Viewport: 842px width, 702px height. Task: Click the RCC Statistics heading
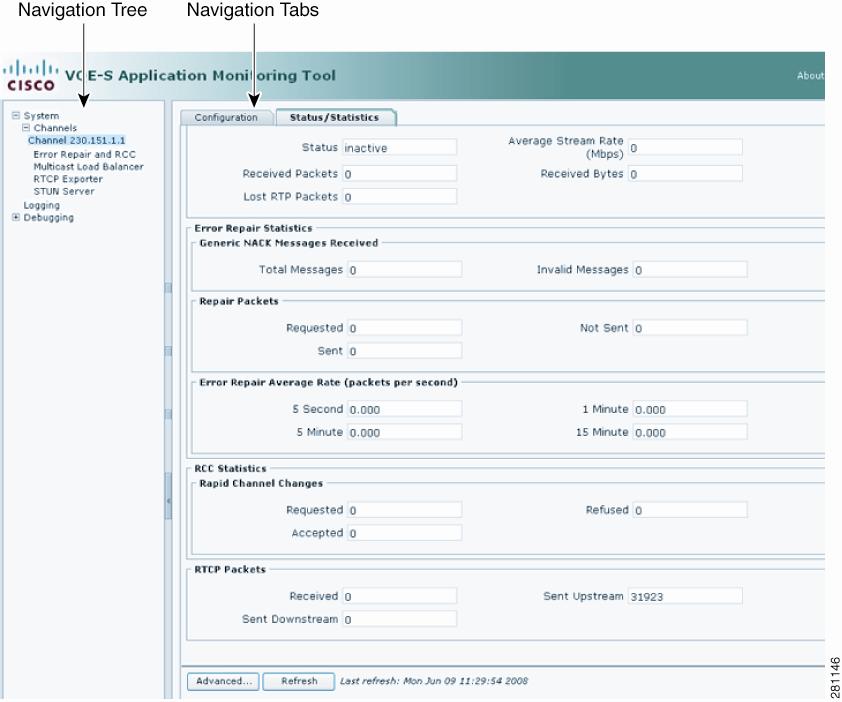(230, 469)
